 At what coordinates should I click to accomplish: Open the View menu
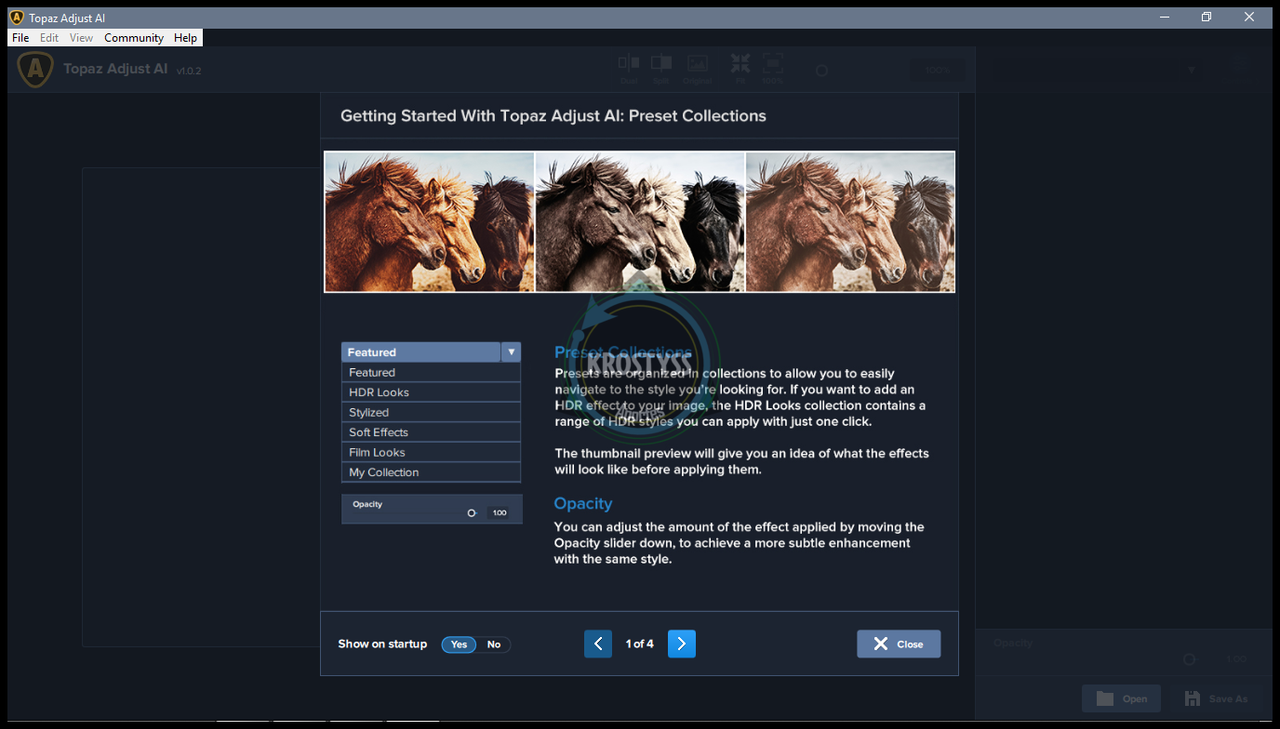click(81, 38)
